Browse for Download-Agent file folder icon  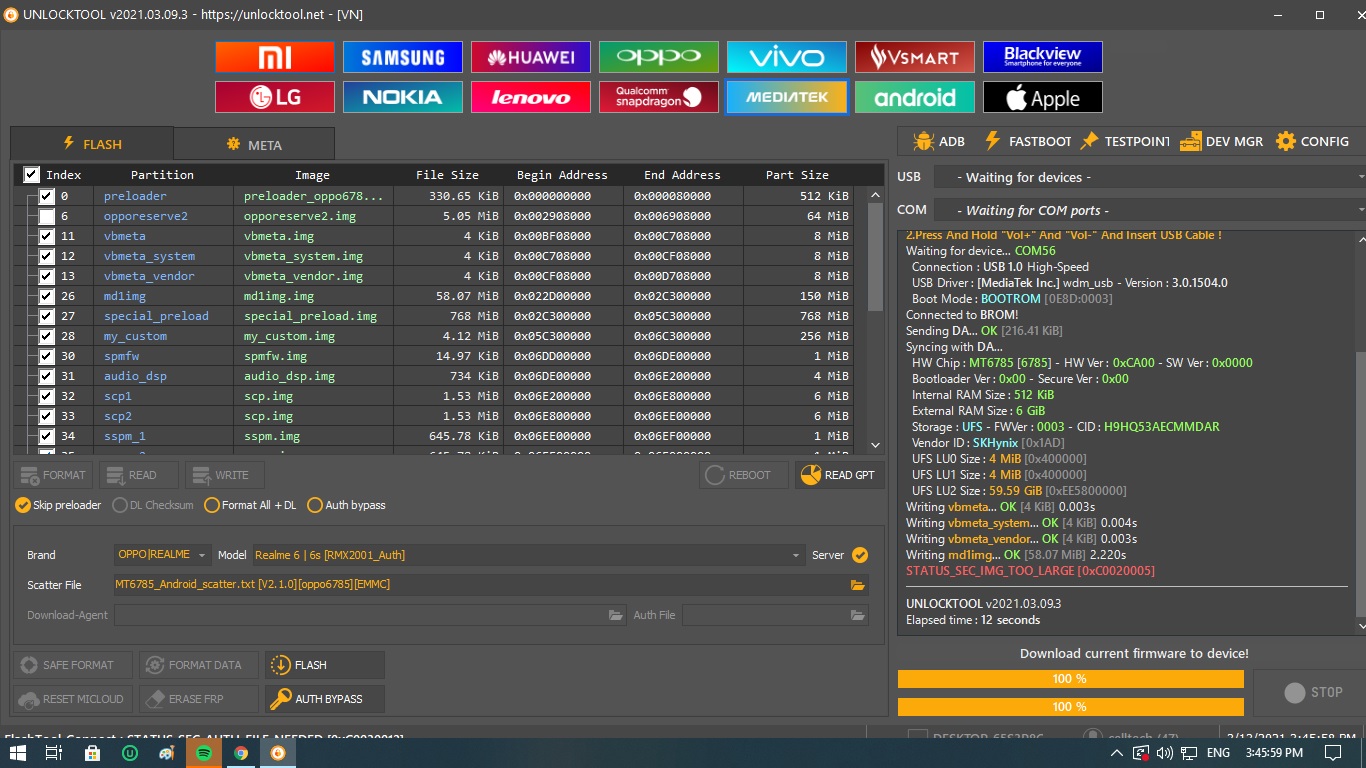click(617, 615)
